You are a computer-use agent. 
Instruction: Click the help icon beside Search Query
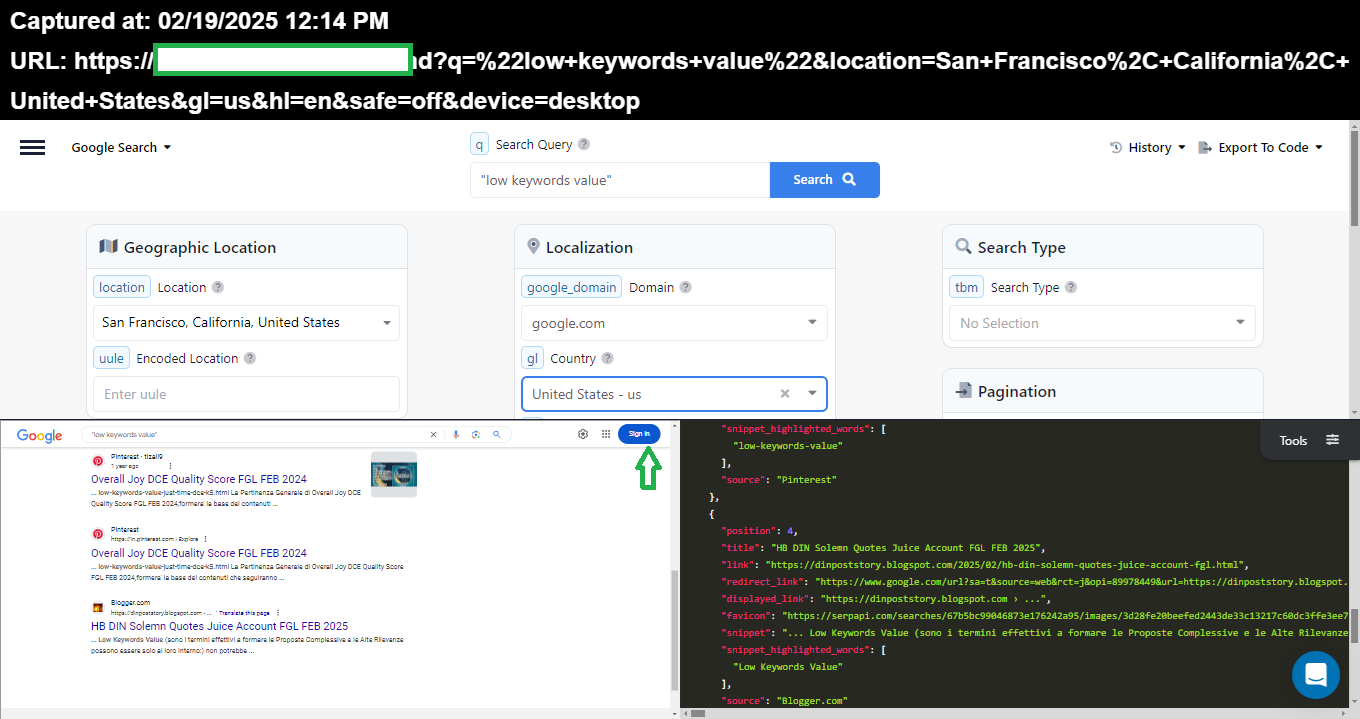[584, 144]
